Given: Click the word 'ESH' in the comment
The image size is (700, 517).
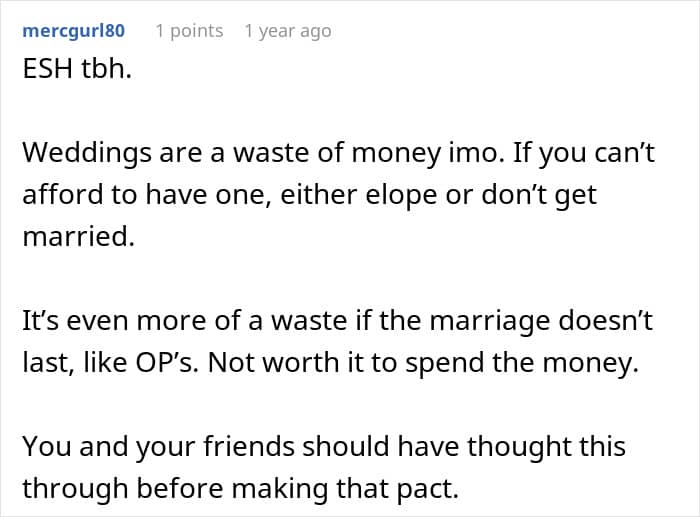Looking at the screenshot, I should [x=48, y=69].
